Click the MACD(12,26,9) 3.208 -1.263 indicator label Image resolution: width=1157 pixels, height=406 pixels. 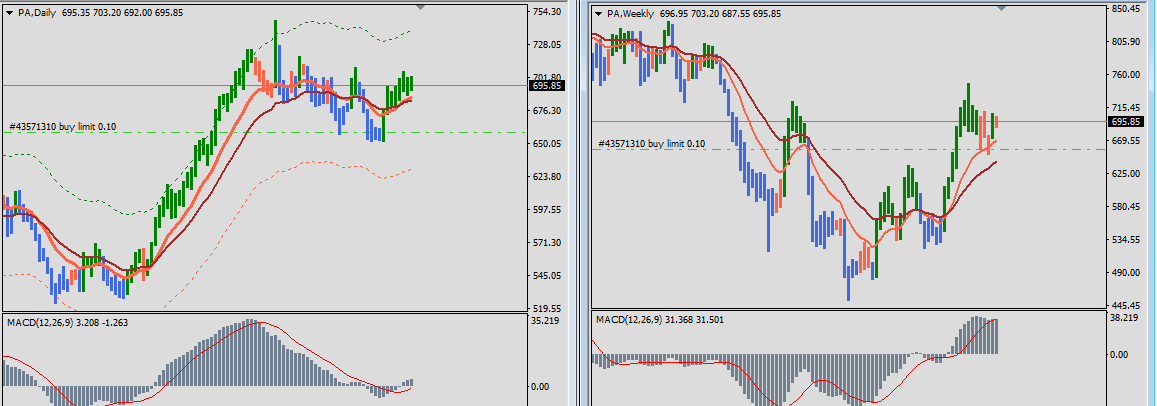pos(67,322)
